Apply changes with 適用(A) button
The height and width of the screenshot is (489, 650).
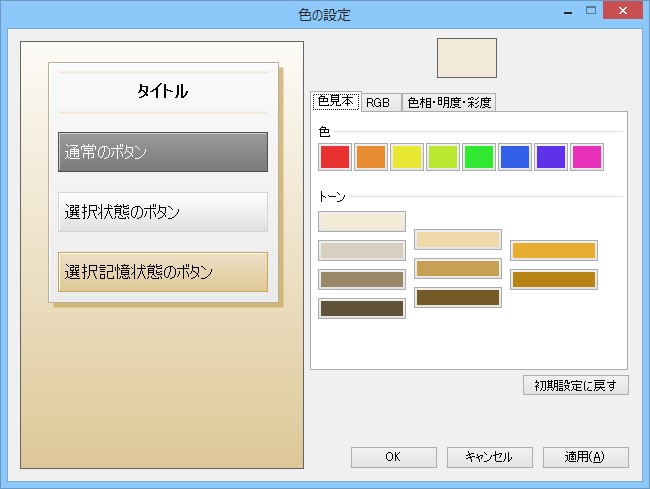[x=585, y=457]
